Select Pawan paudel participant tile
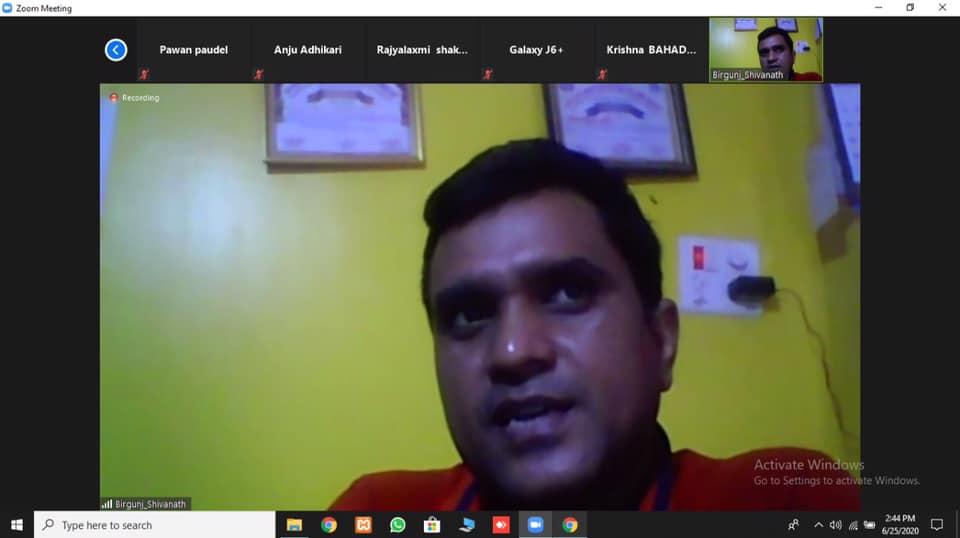Image resolution: width=960 pixels, height=538 pixels. click(x=193, y=50)
